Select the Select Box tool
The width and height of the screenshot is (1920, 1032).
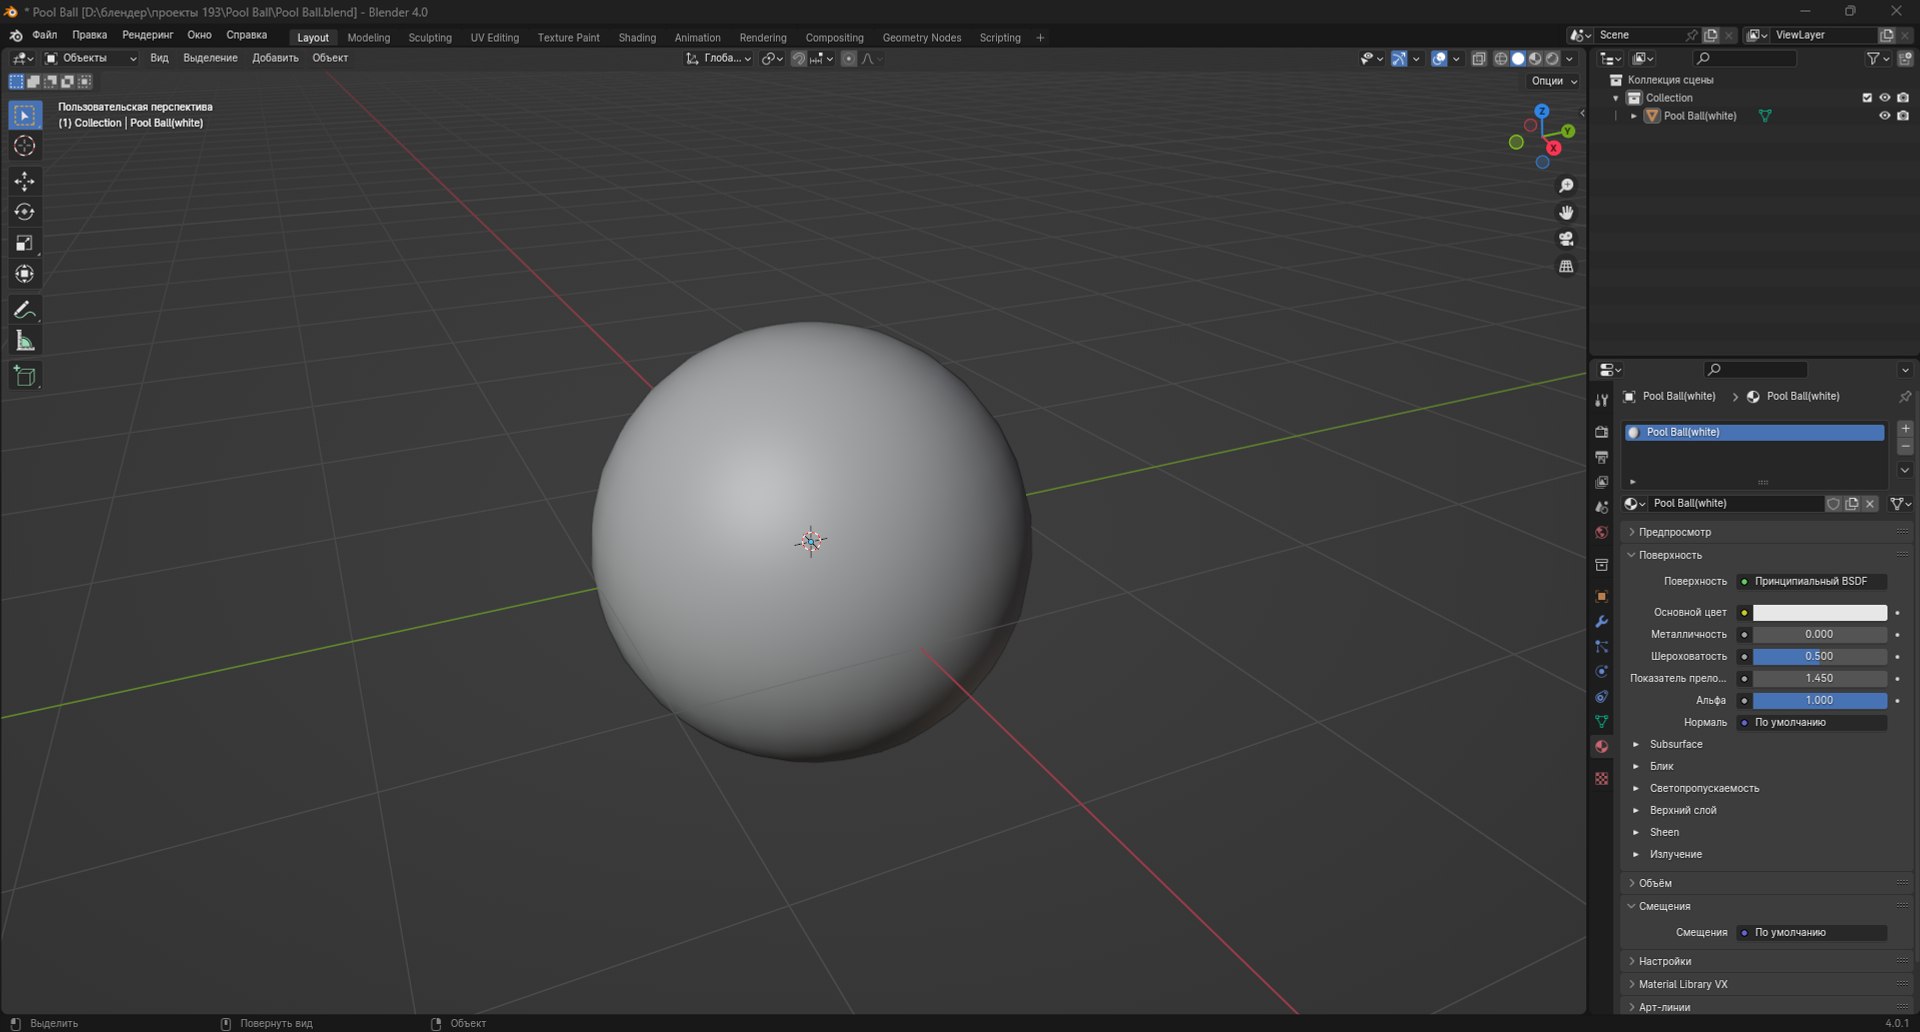(25, 115)
